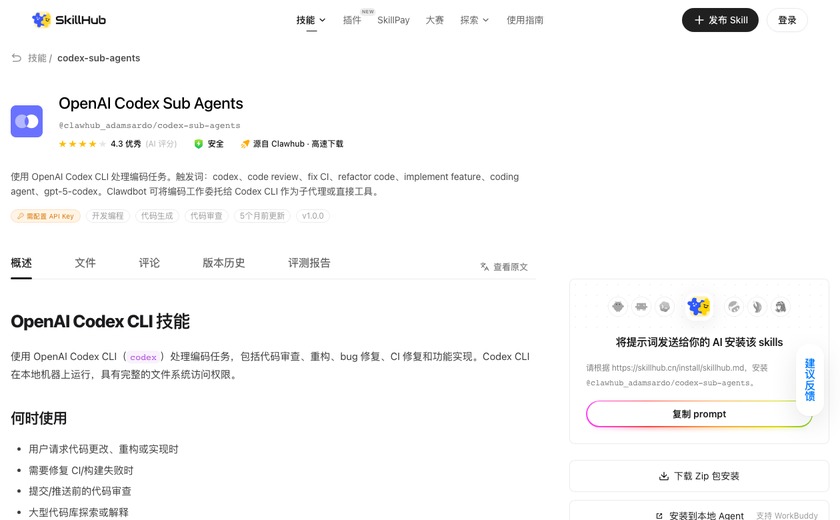Click the 何时使用 heading
Image resolution: width=840 pixels, height=520 pixels.
coord(39,418)
